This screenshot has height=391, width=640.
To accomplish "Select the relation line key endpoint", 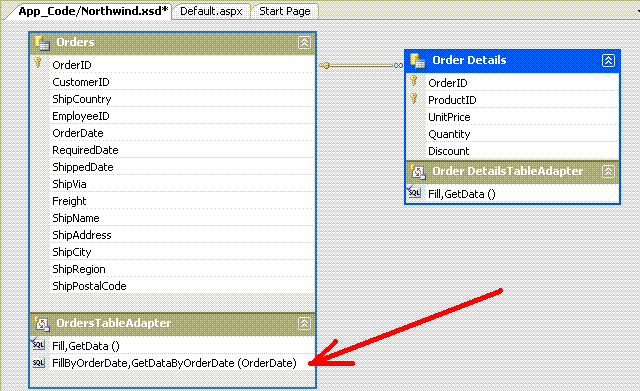I will 324,65.
